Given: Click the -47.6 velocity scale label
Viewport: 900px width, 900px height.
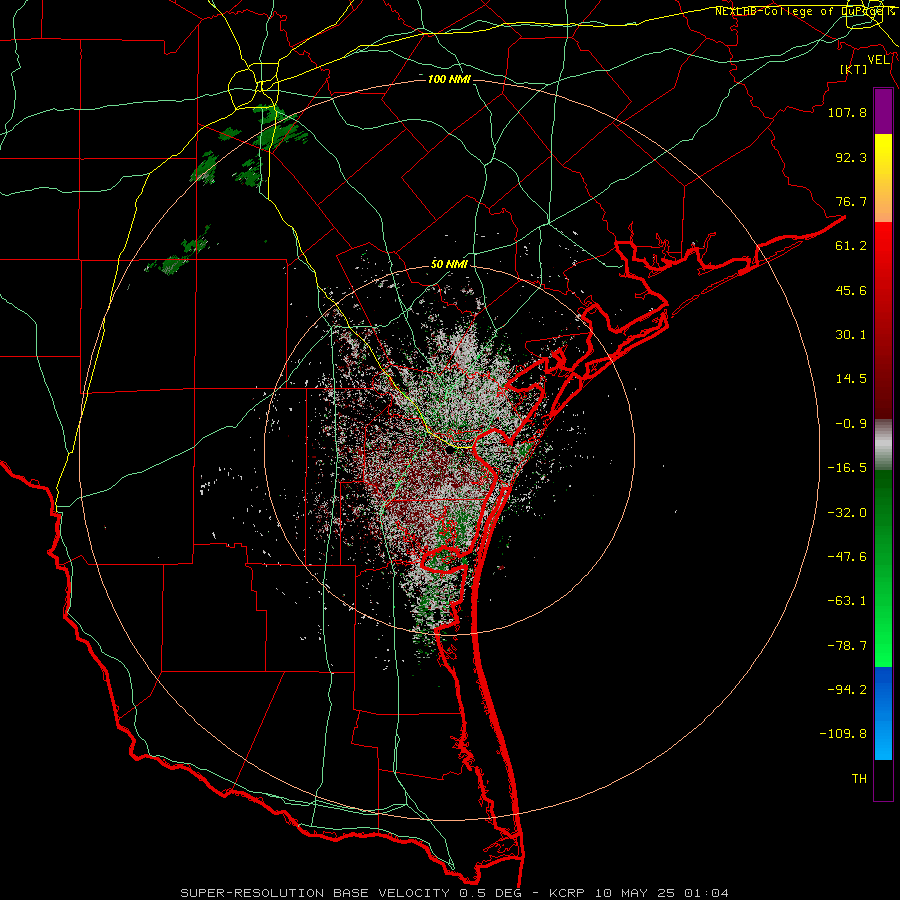Looking at the screenshot, I should click(x=847, y=557).
